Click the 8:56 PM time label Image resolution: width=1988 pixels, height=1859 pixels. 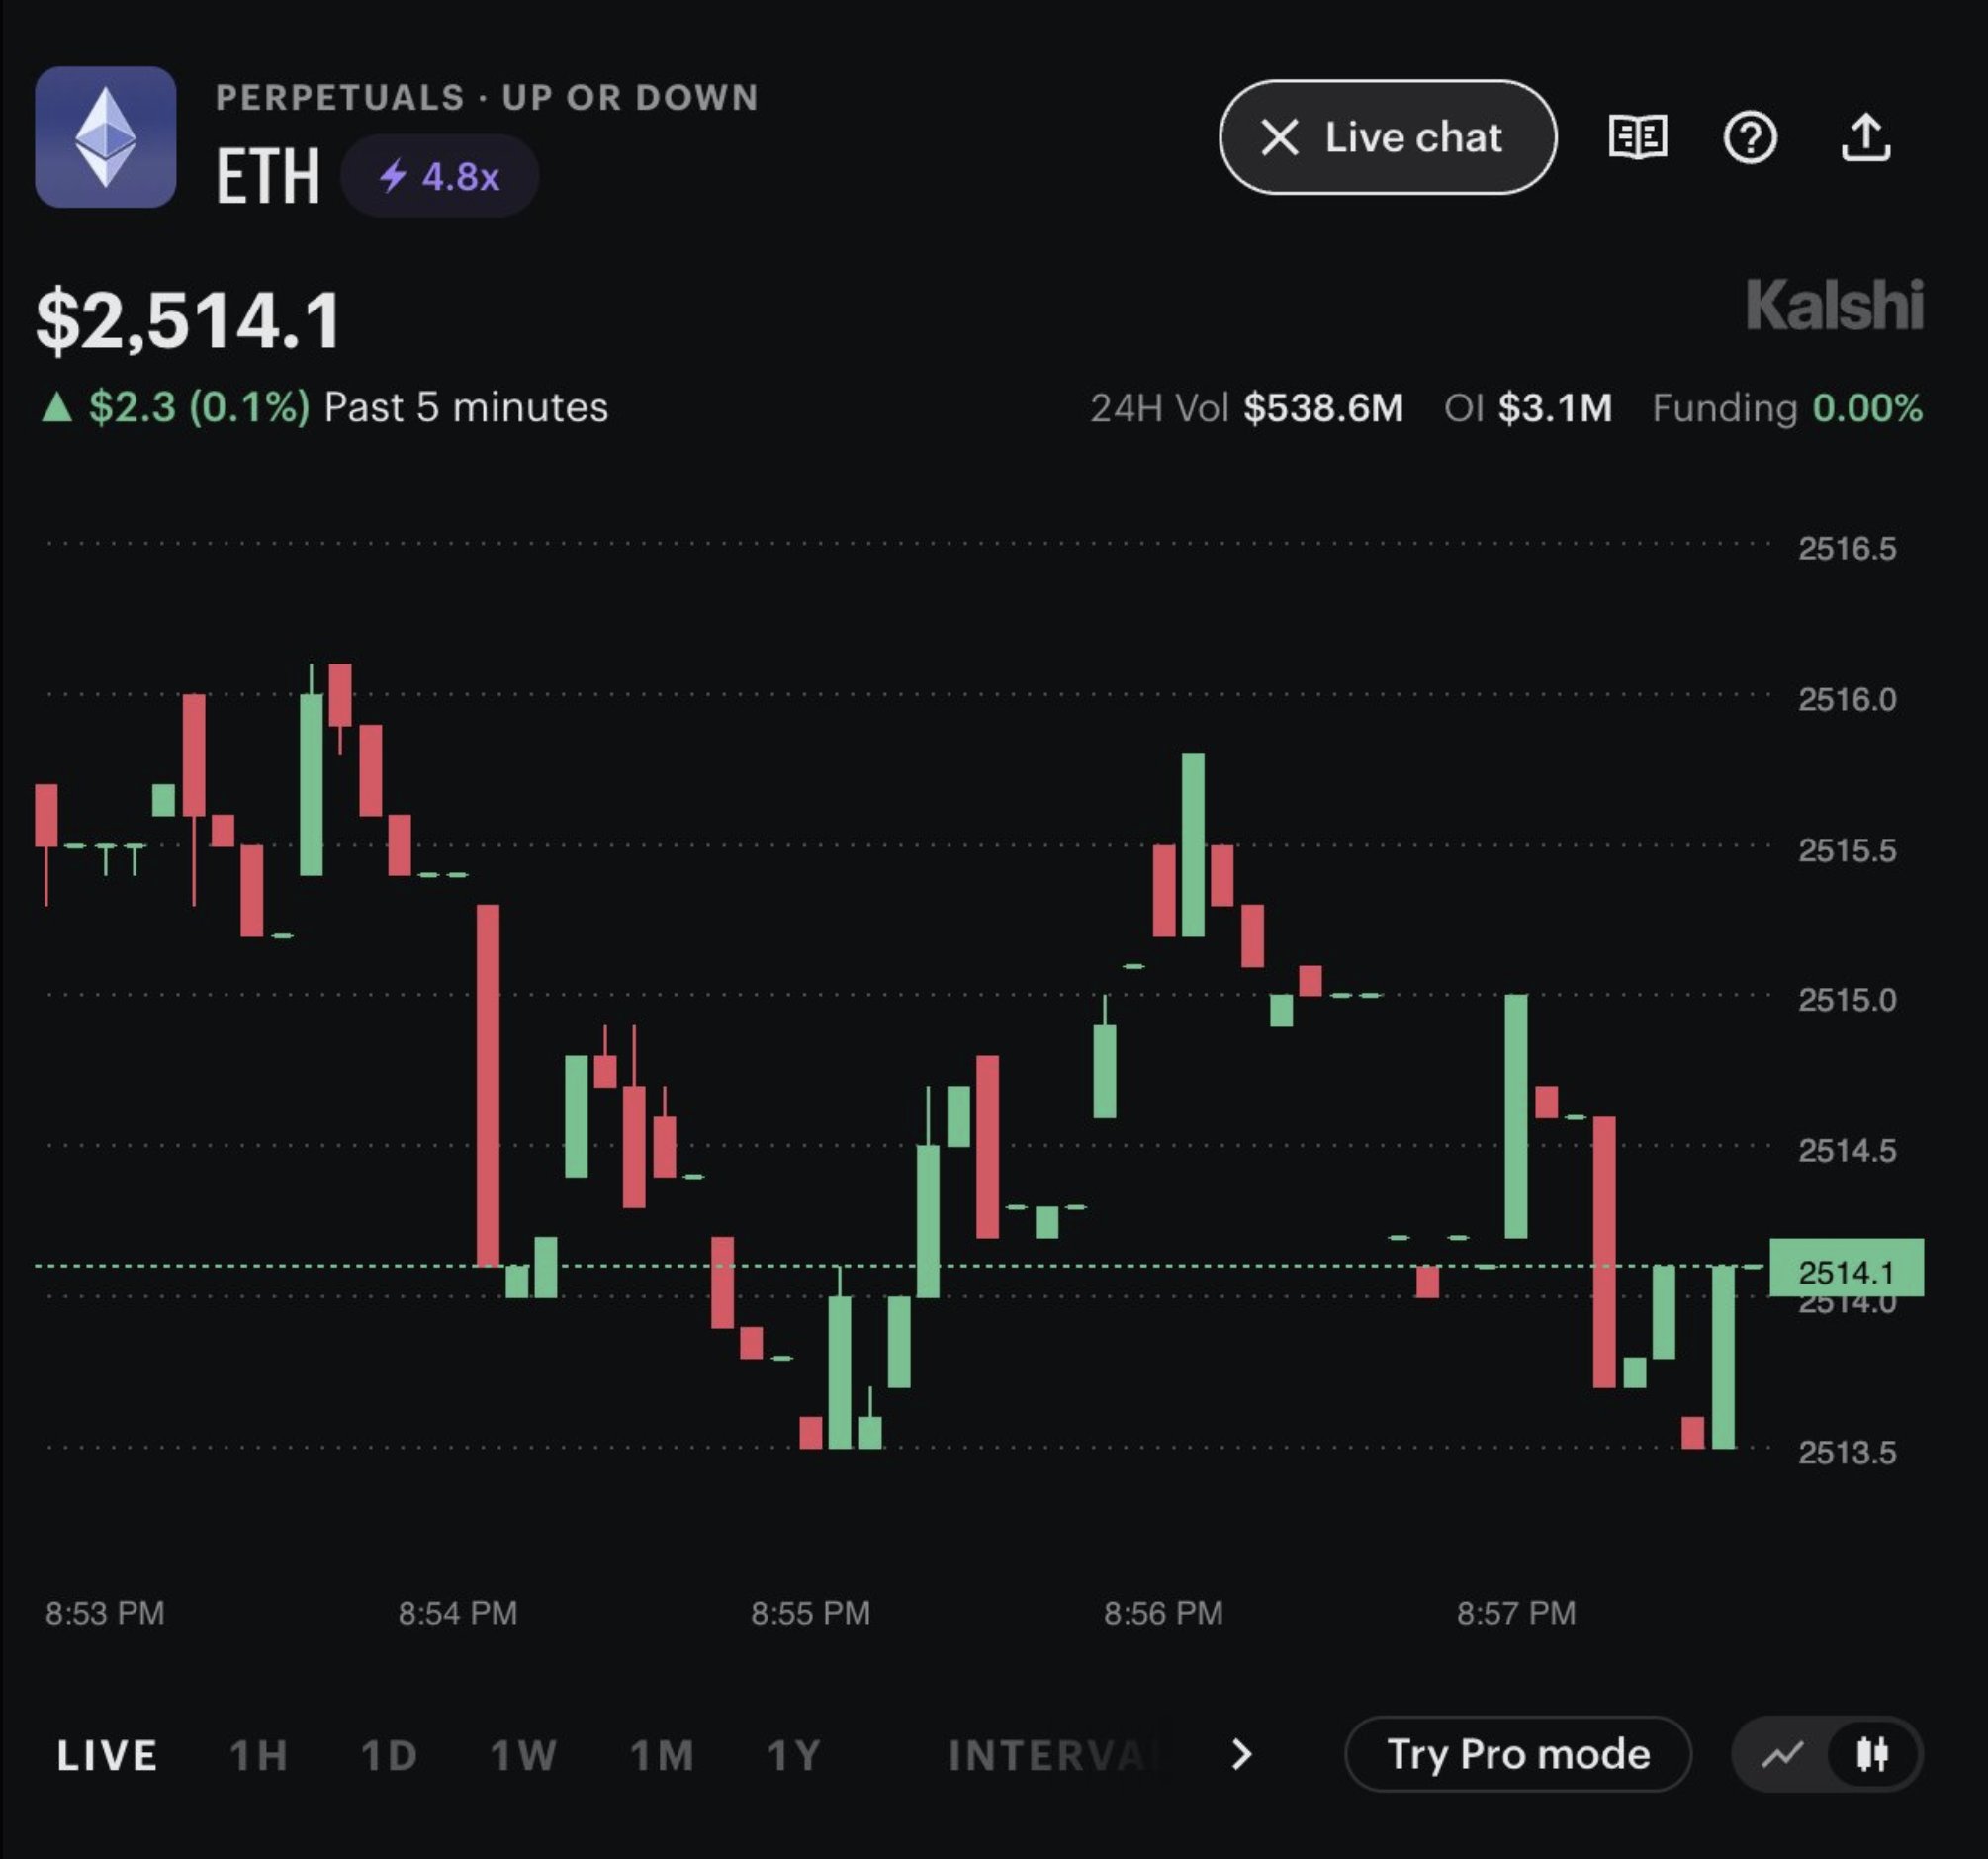pyautogui.click(x=1164, y=1613)
